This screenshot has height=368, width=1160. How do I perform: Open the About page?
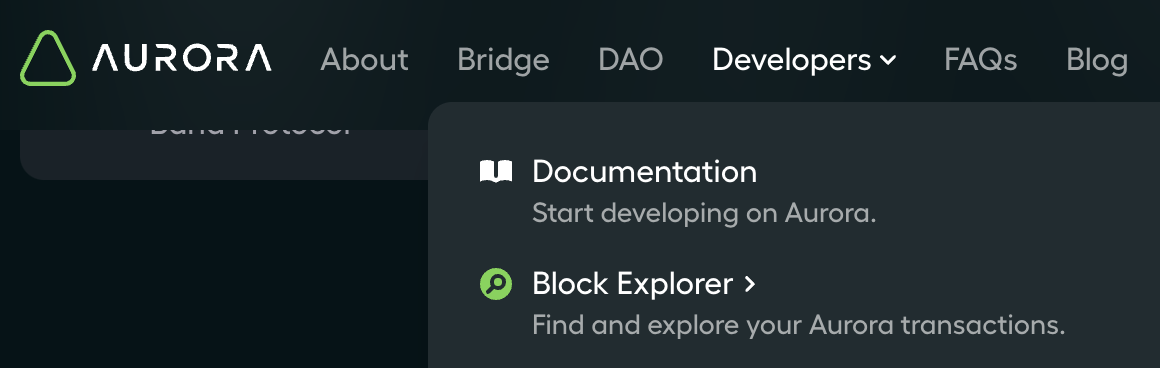[364, 59]
